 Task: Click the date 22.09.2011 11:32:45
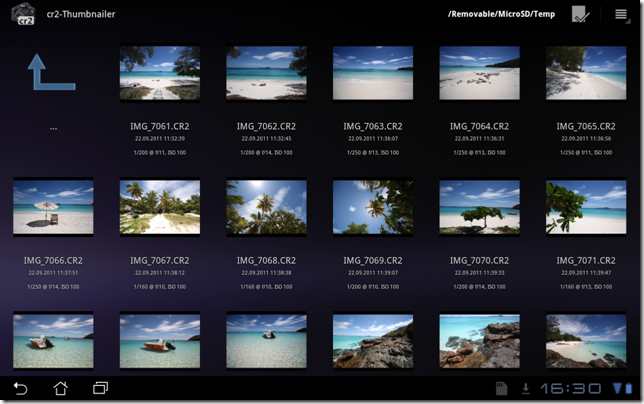(x=266, y=139)
